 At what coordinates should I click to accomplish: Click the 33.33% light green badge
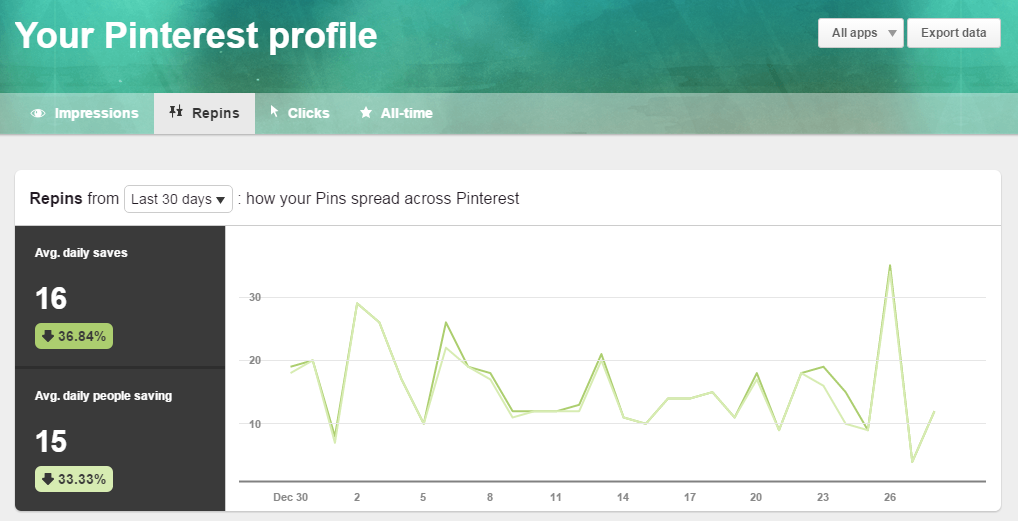(74, 479)
